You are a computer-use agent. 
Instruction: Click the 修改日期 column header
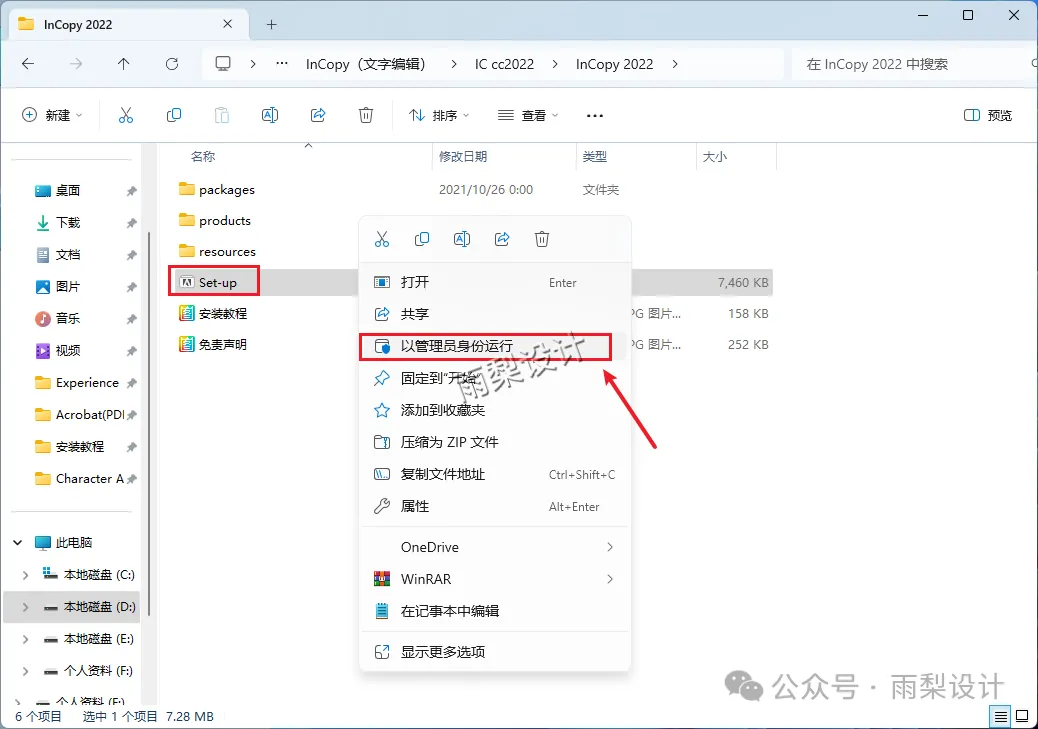(x=463, y=156)
